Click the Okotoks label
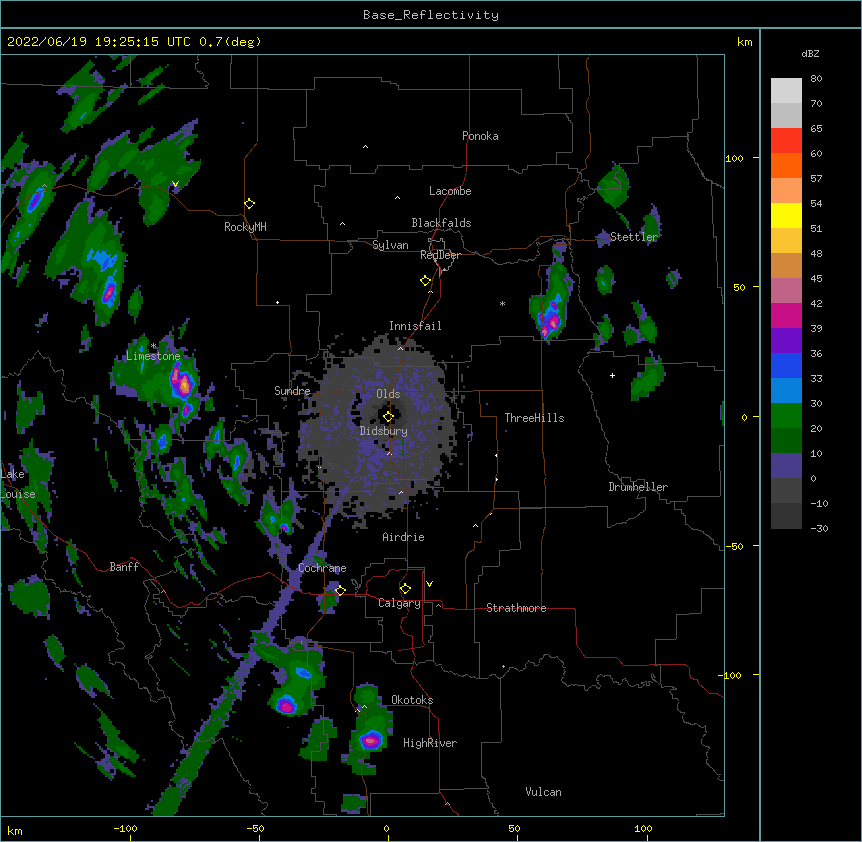 (412, 700)
